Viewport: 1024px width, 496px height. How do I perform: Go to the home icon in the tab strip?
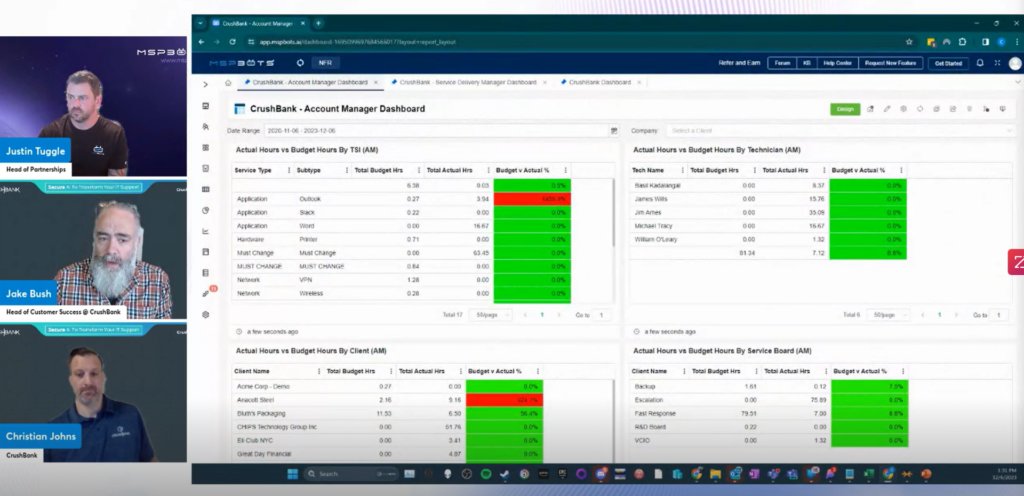click(x=228, y=83)
